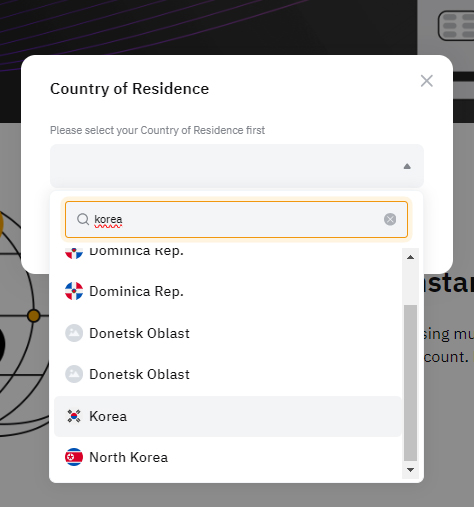Image resolution: width=474 pixels, height=507 pixels.
Task: Click the scrollbar down arrow
Action: tap(410, 470)
